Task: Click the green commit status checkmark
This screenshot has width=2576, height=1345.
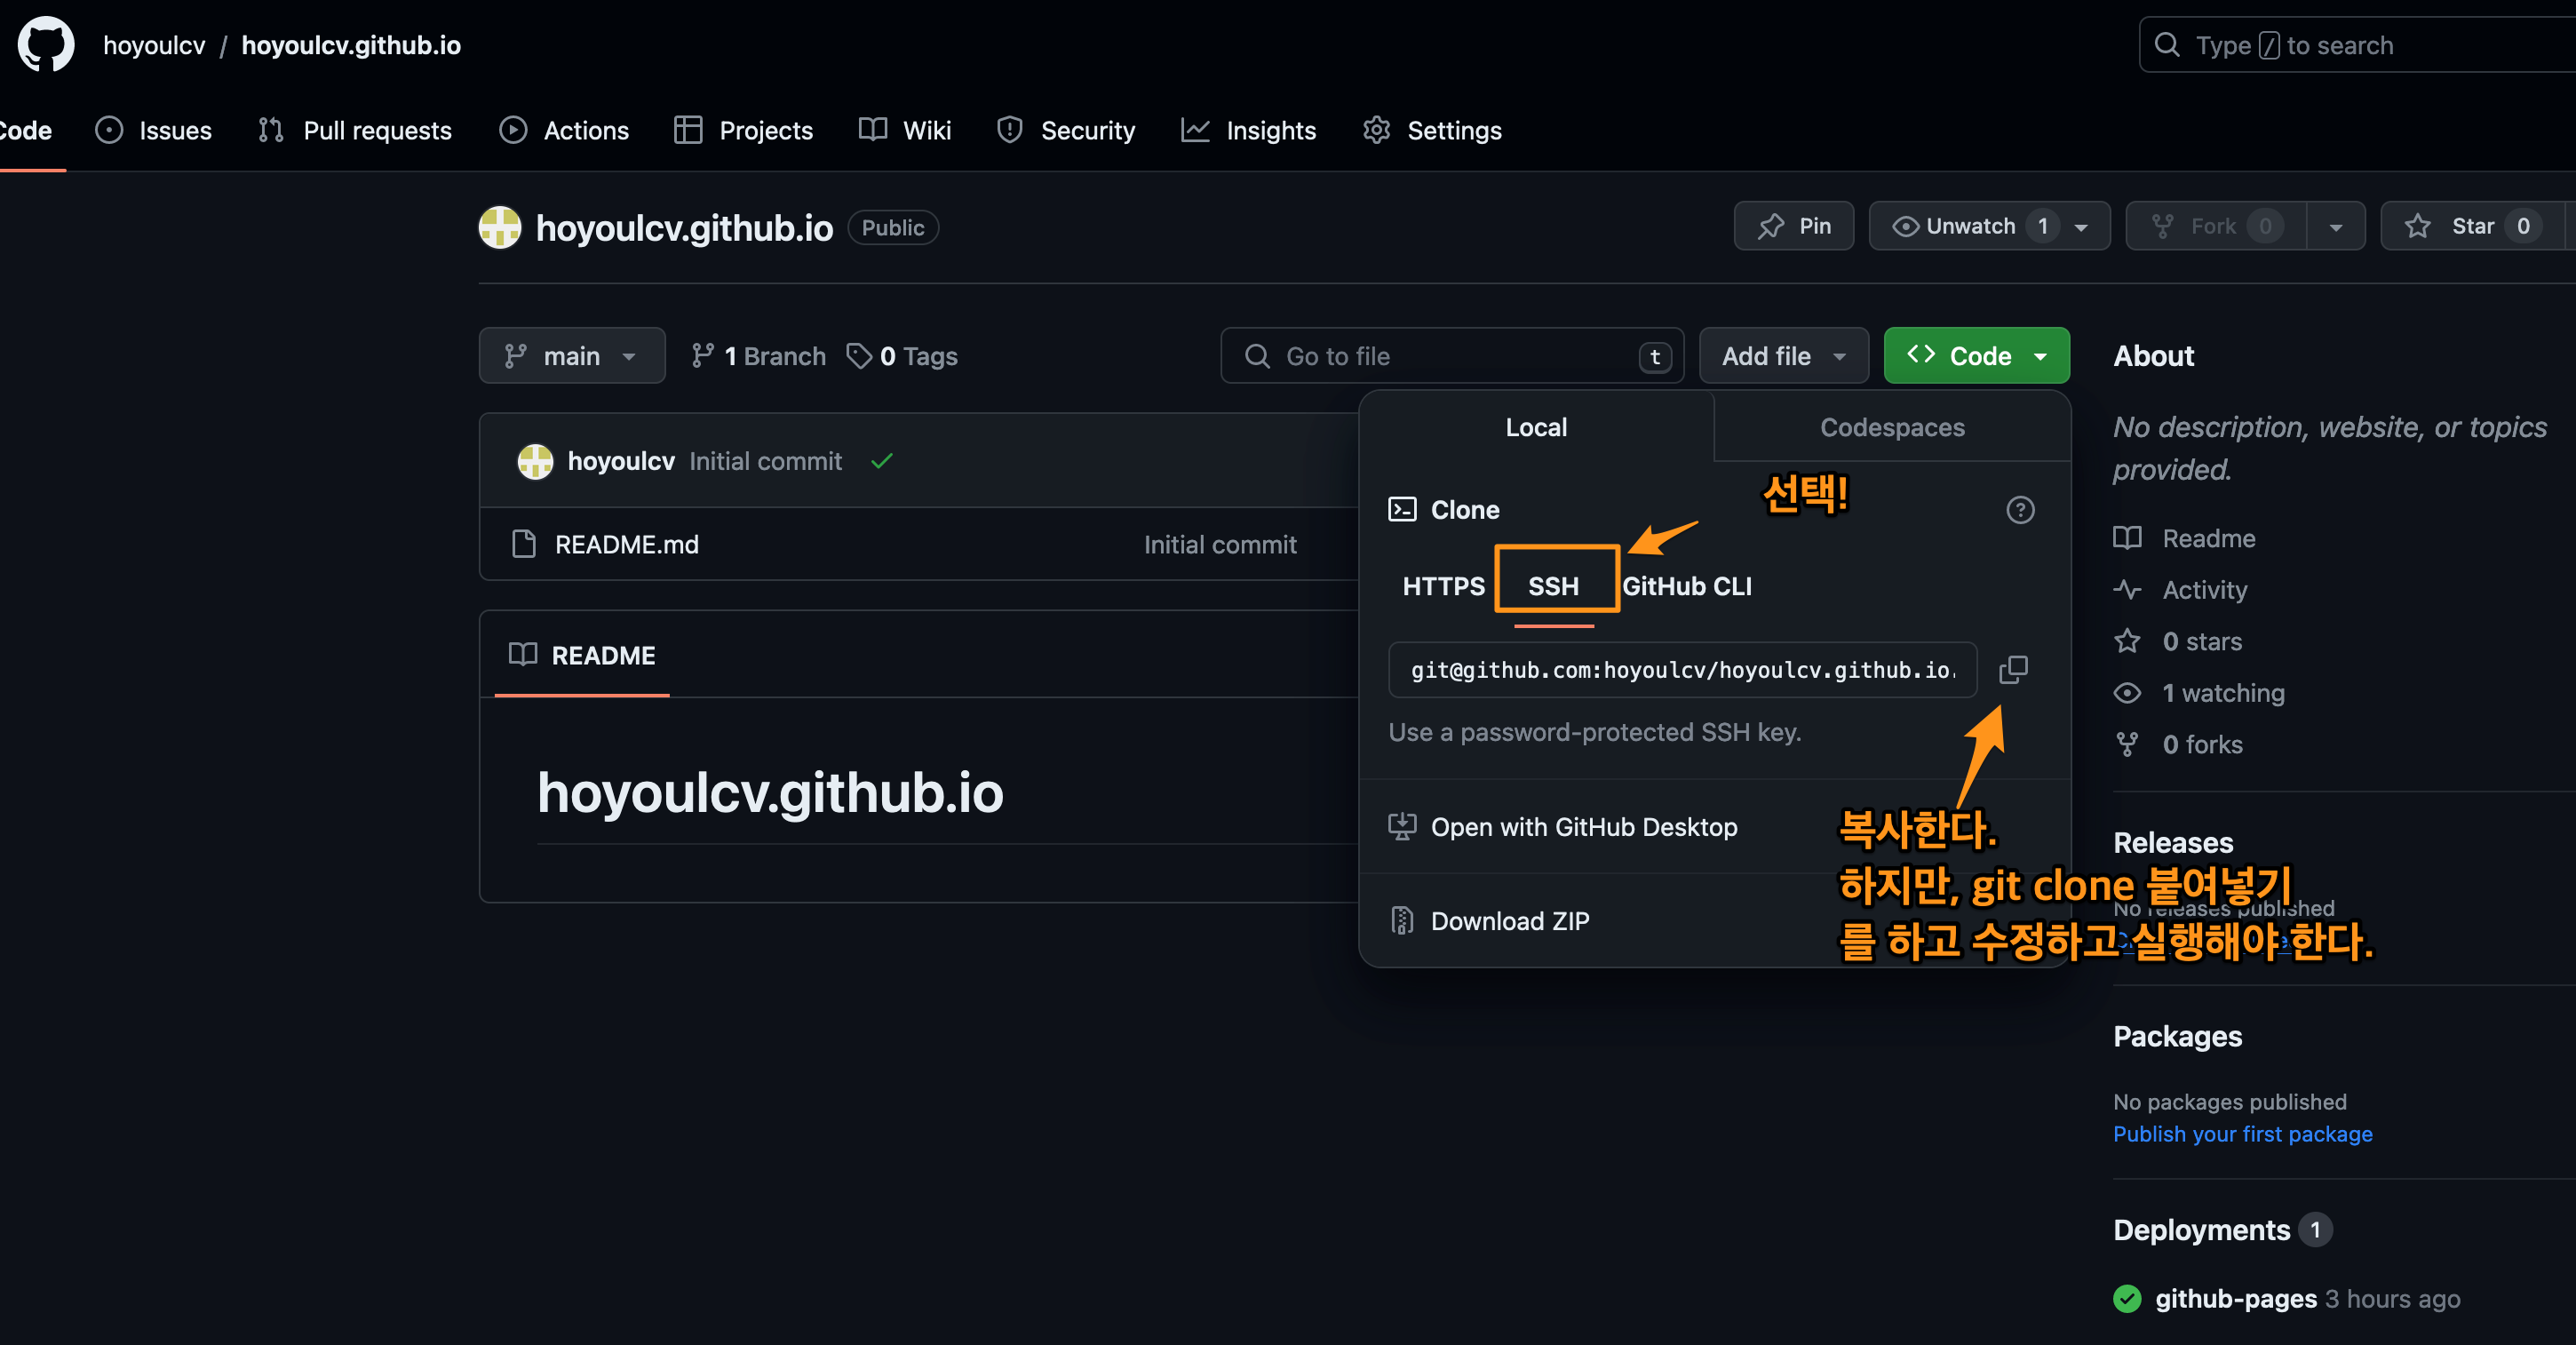Action: pos(881,461)
